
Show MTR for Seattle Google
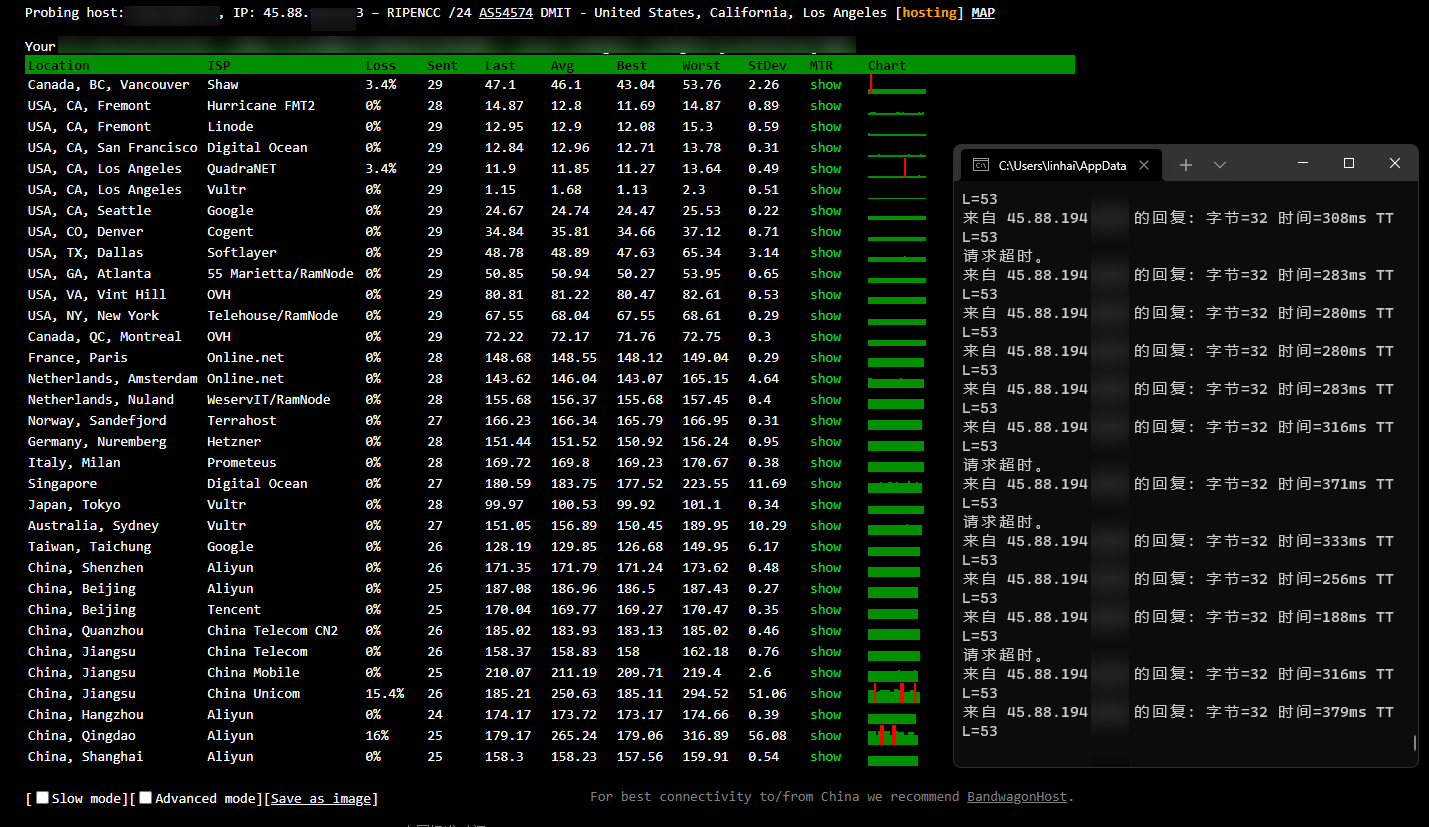(x=826, y=211)
